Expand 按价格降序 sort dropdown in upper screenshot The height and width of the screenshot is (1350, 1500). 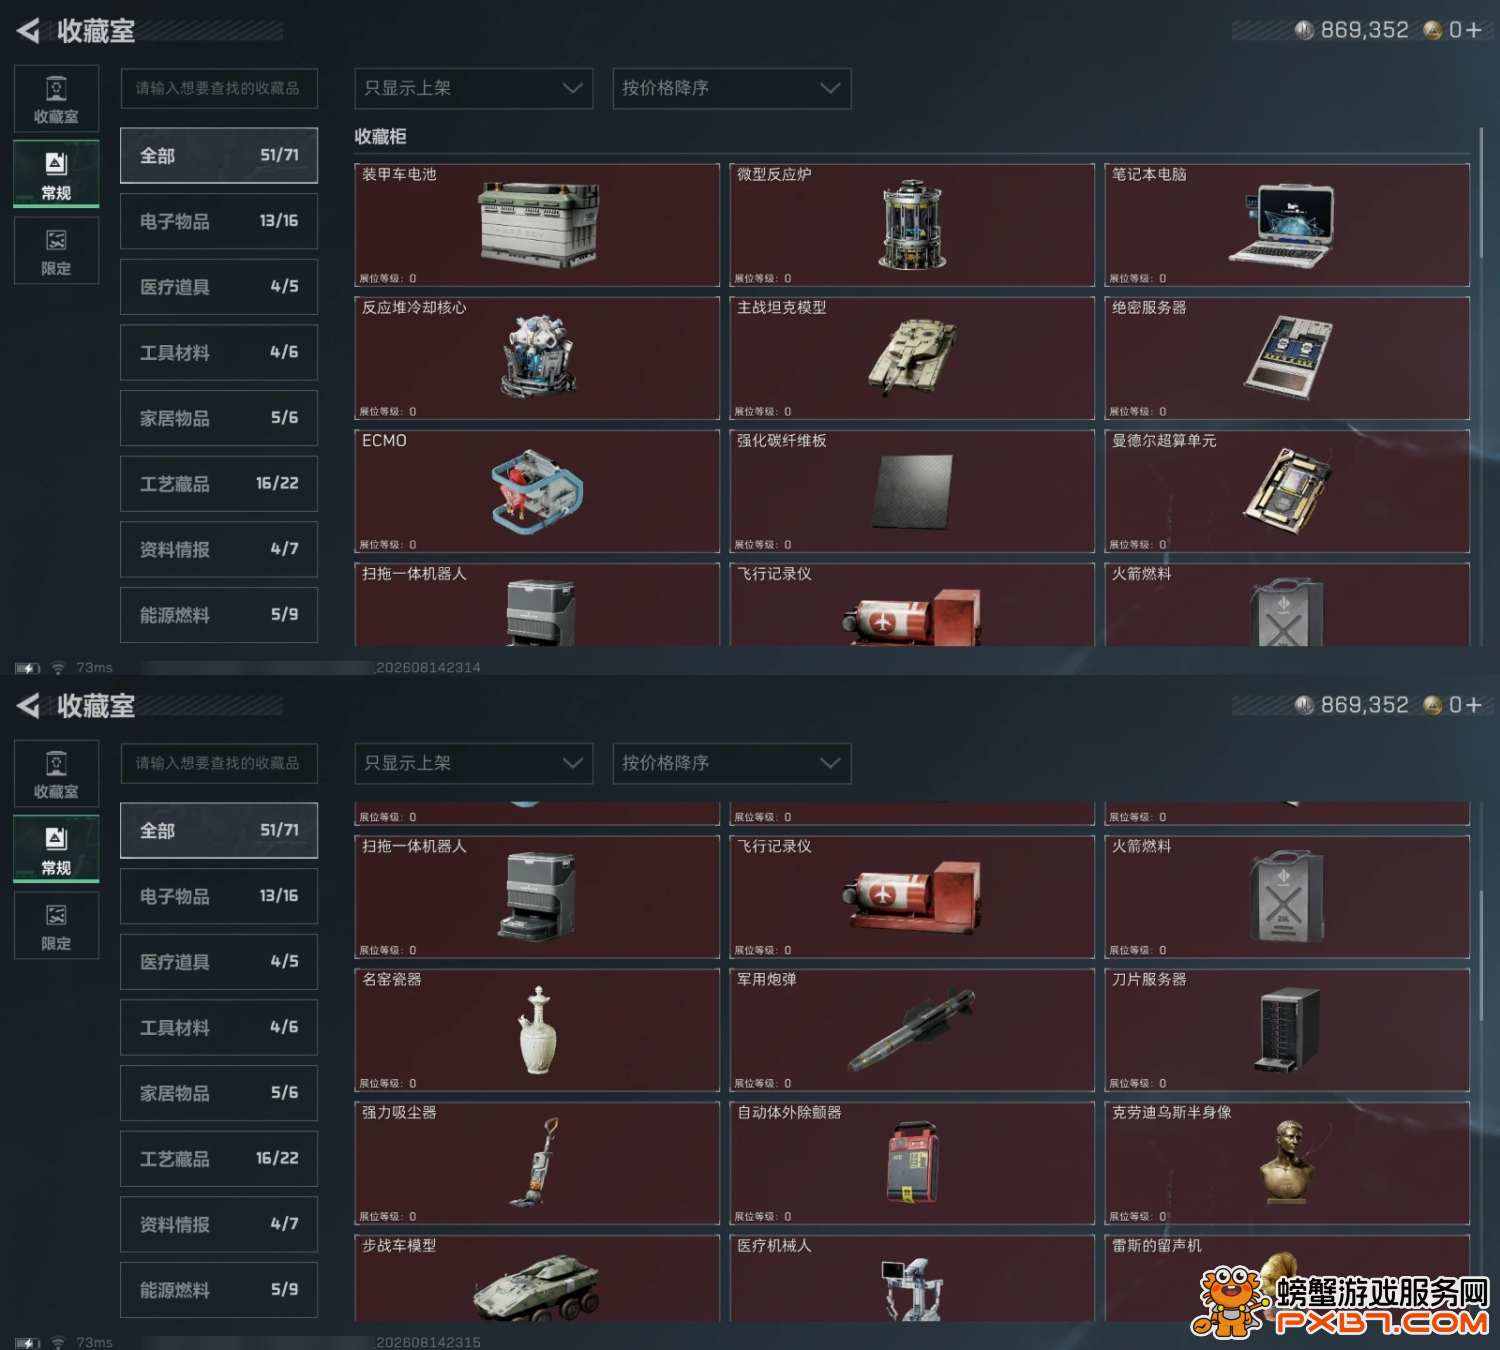(731, 88)
